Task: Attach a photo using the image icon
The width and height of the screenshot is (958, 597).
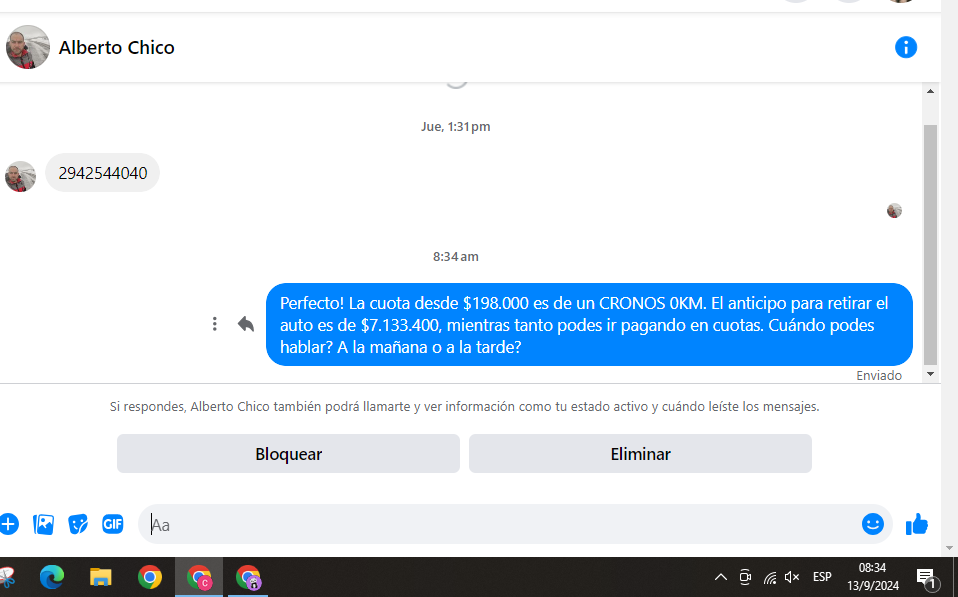Action: 43,524
